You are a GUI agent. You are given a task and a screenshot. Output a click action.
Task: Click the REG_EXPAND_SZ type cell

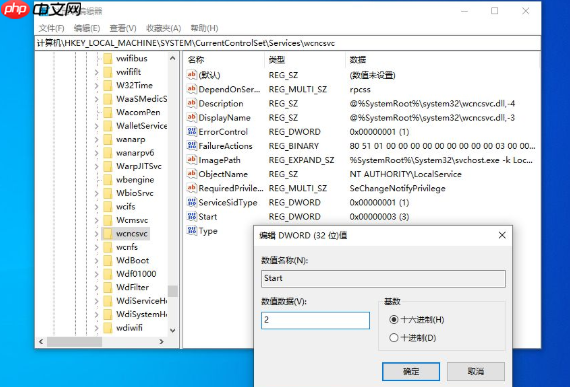click(x=301, y=160)
